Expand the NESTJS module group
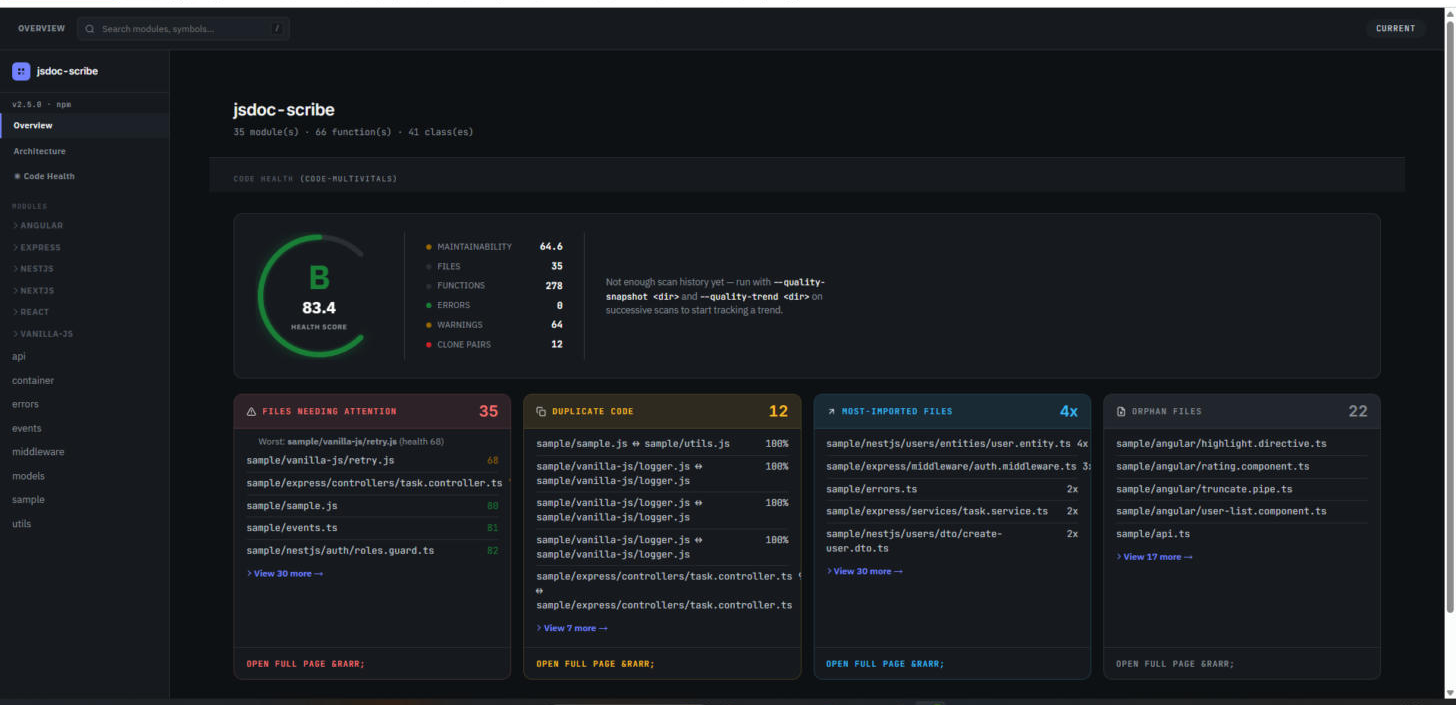This screenshot has width=1456, height=705. tap(33, 269)
